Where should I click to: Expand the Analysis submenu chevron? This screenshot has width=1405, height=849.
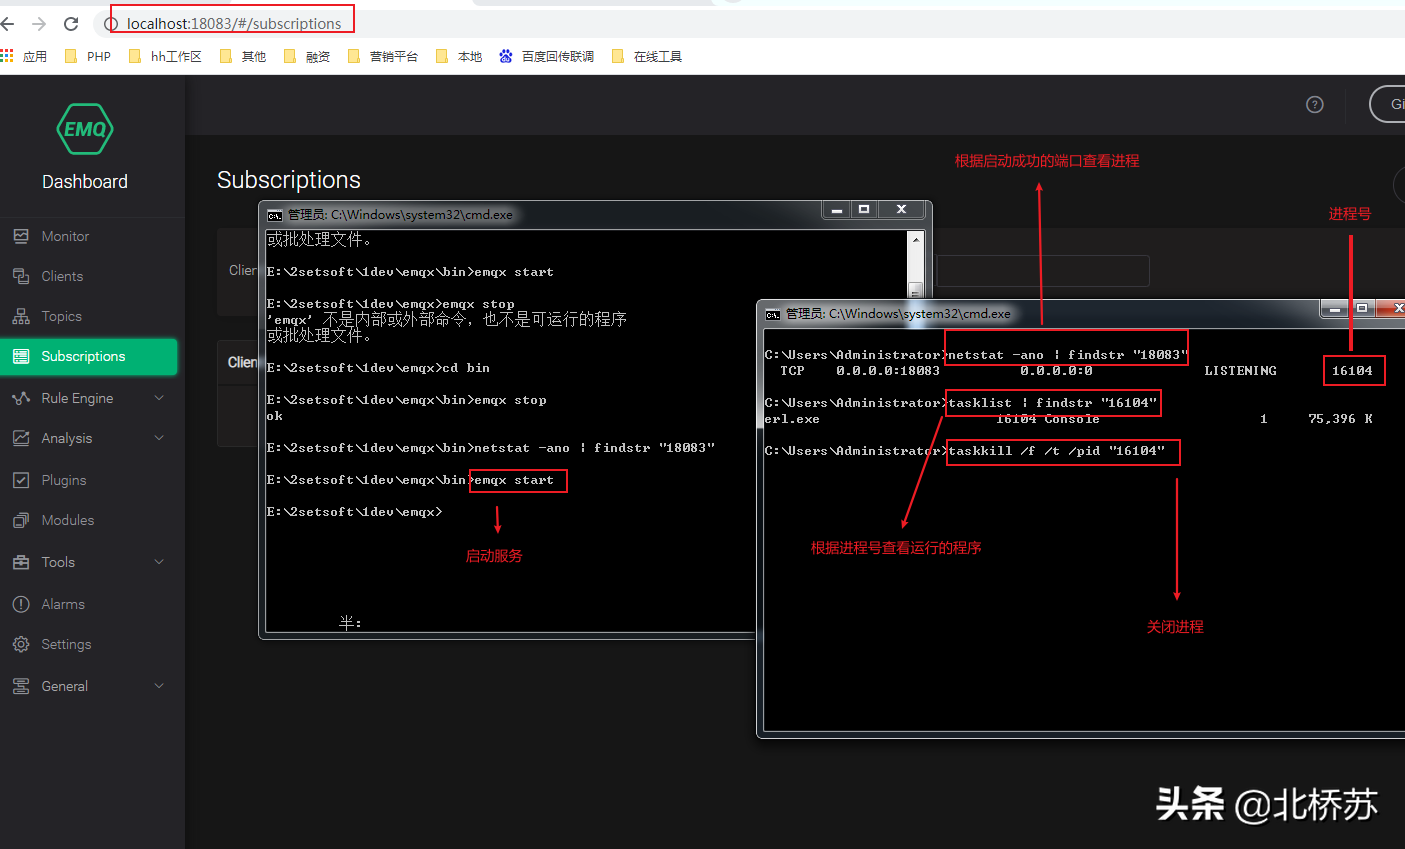[159, 438]
